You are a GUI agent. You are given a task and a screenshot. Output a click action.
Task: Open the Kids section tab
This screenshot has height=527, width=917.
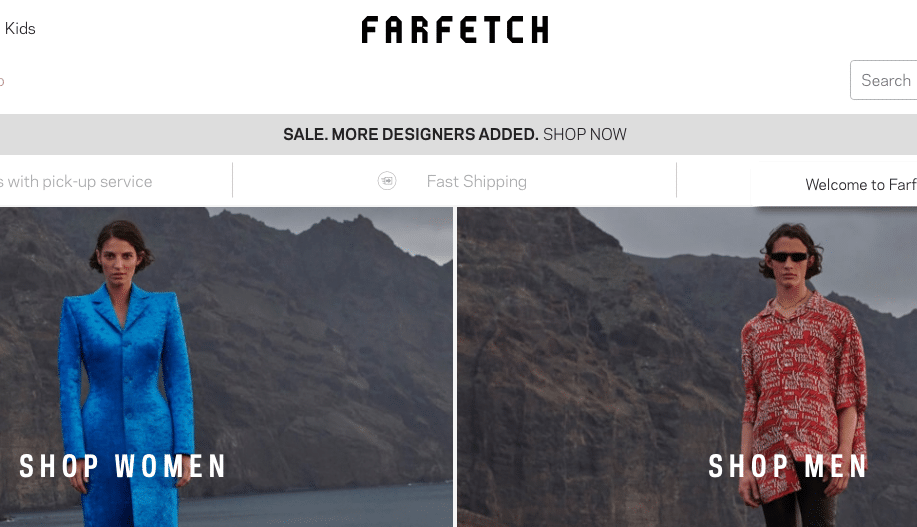tap(20, 28)
